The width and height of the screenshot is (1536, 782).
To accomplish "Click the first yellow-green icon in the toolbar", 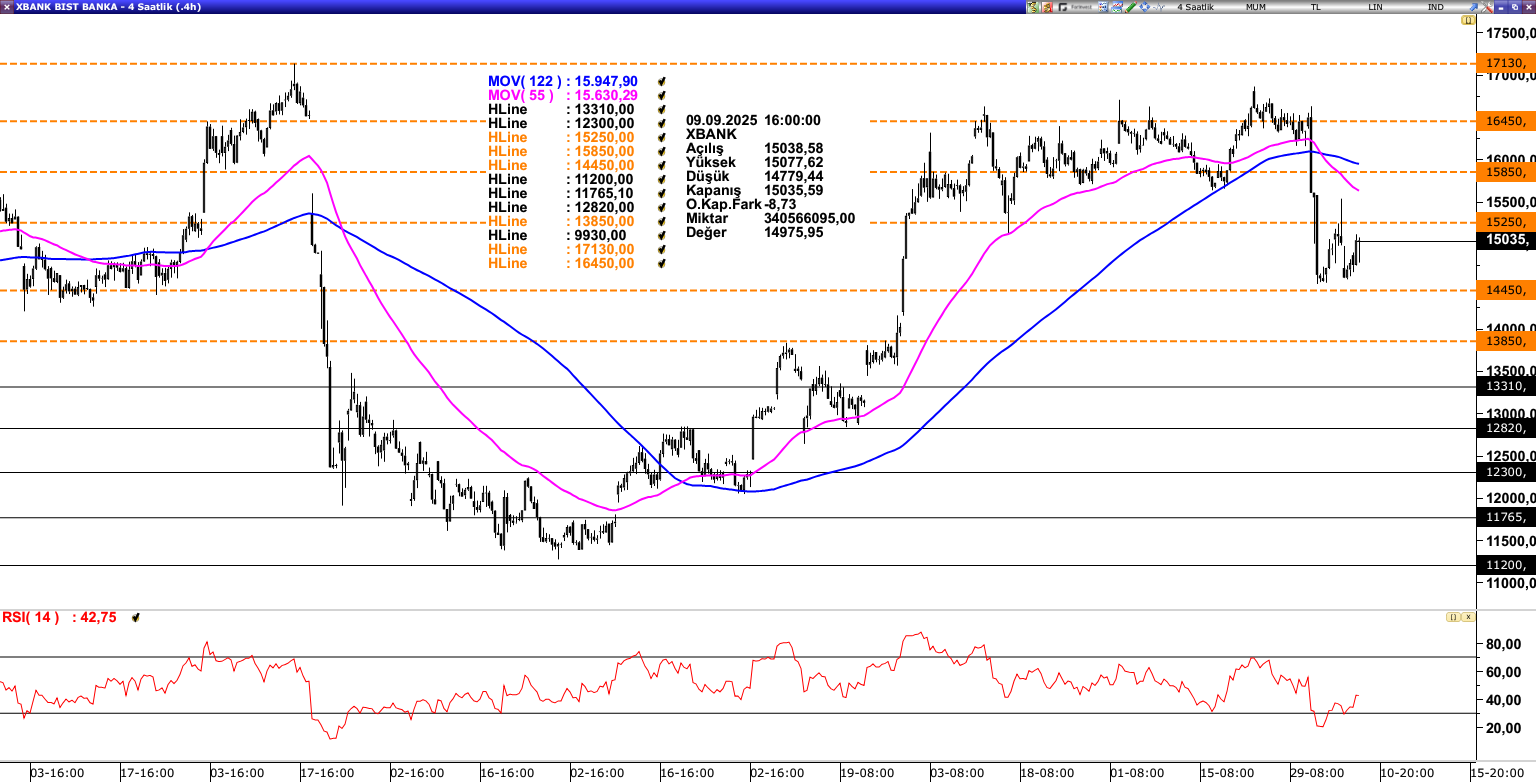I will (1033, 7).
